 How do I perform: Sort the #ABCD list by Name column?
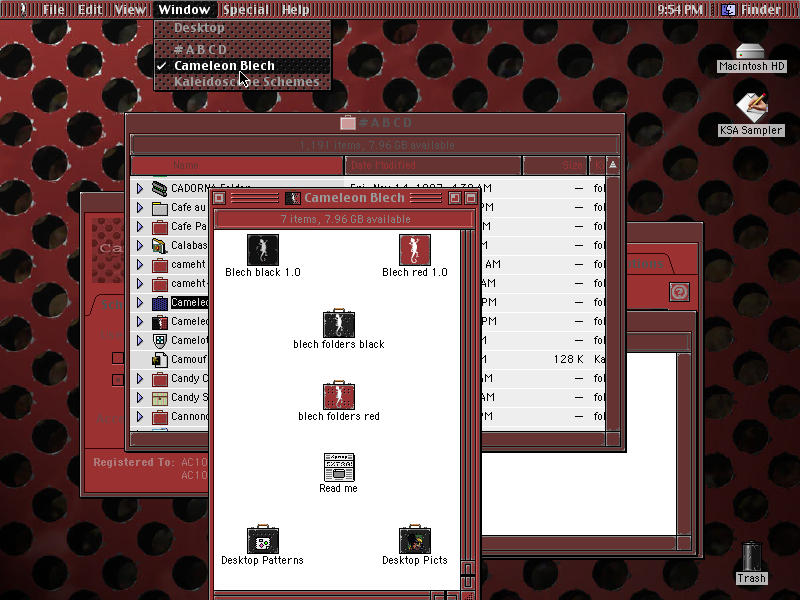pos(237,165)
